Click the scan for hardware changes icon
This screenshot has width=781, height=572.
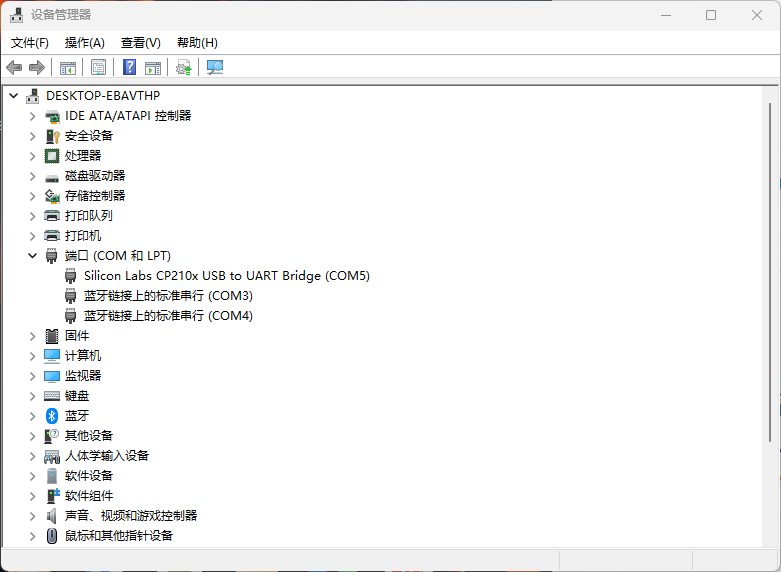(x=215, y=67)
